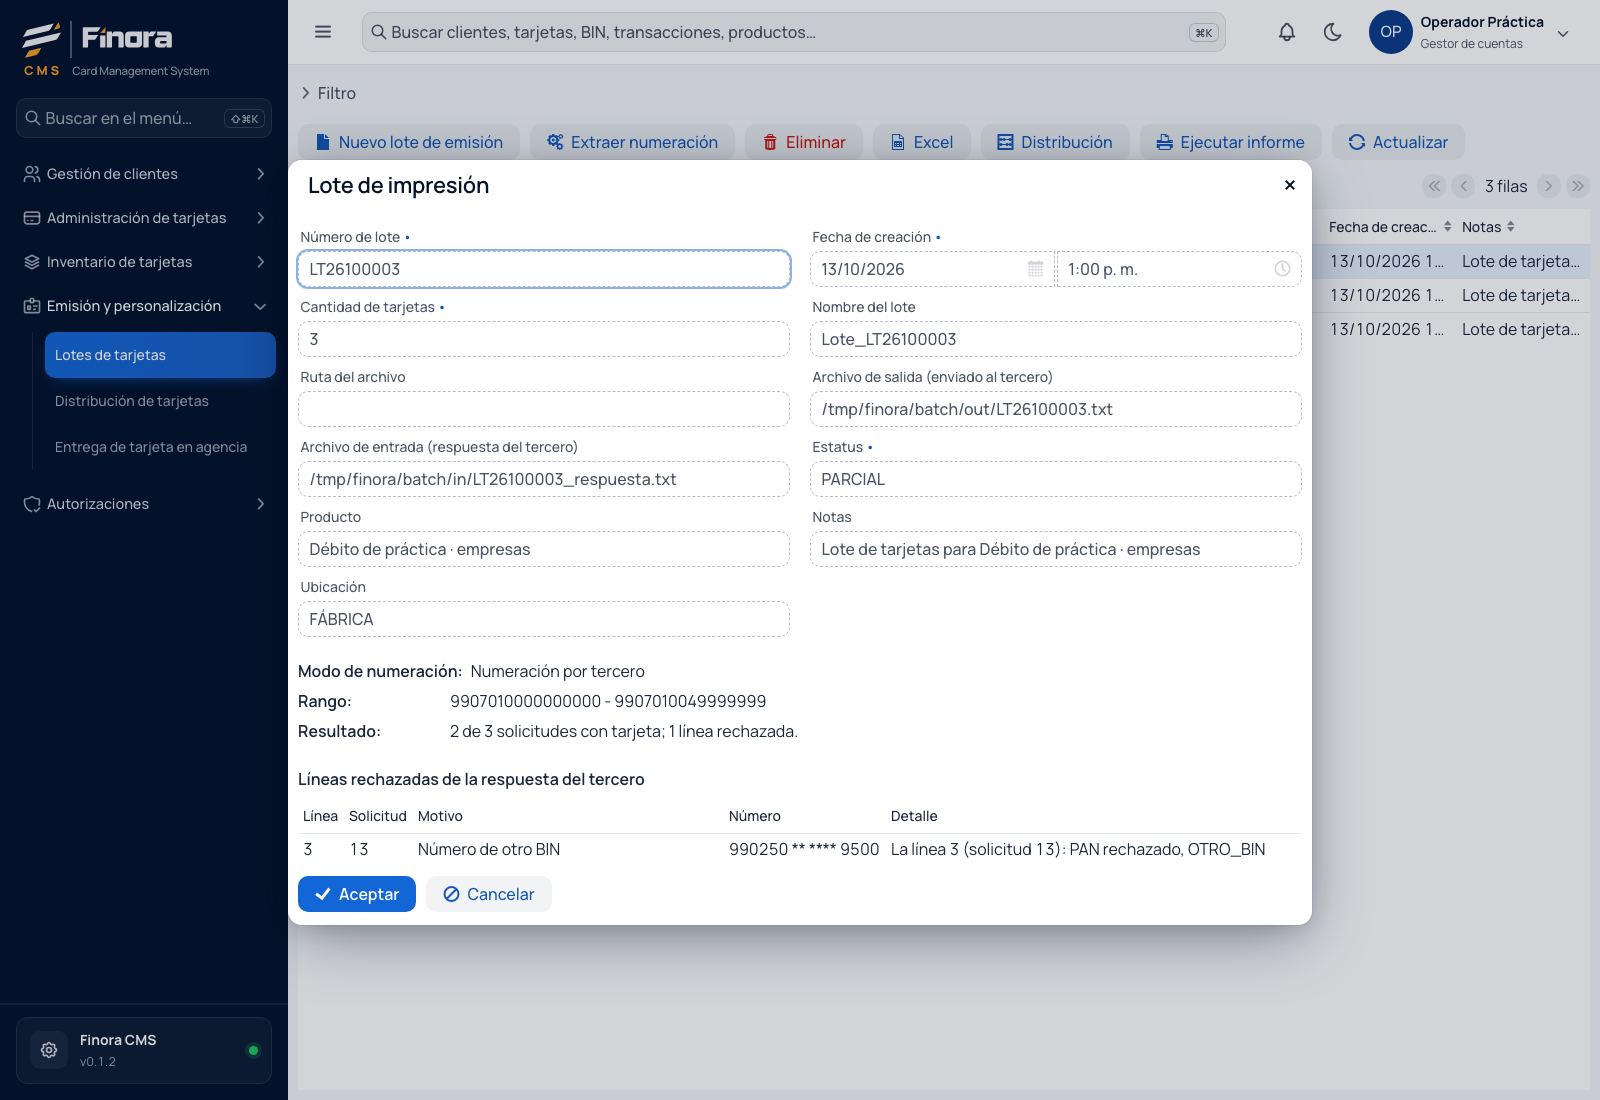Toggle dark mode moon icon
Viewport: 1600px width, 1100px height.
click(1332, 32)
